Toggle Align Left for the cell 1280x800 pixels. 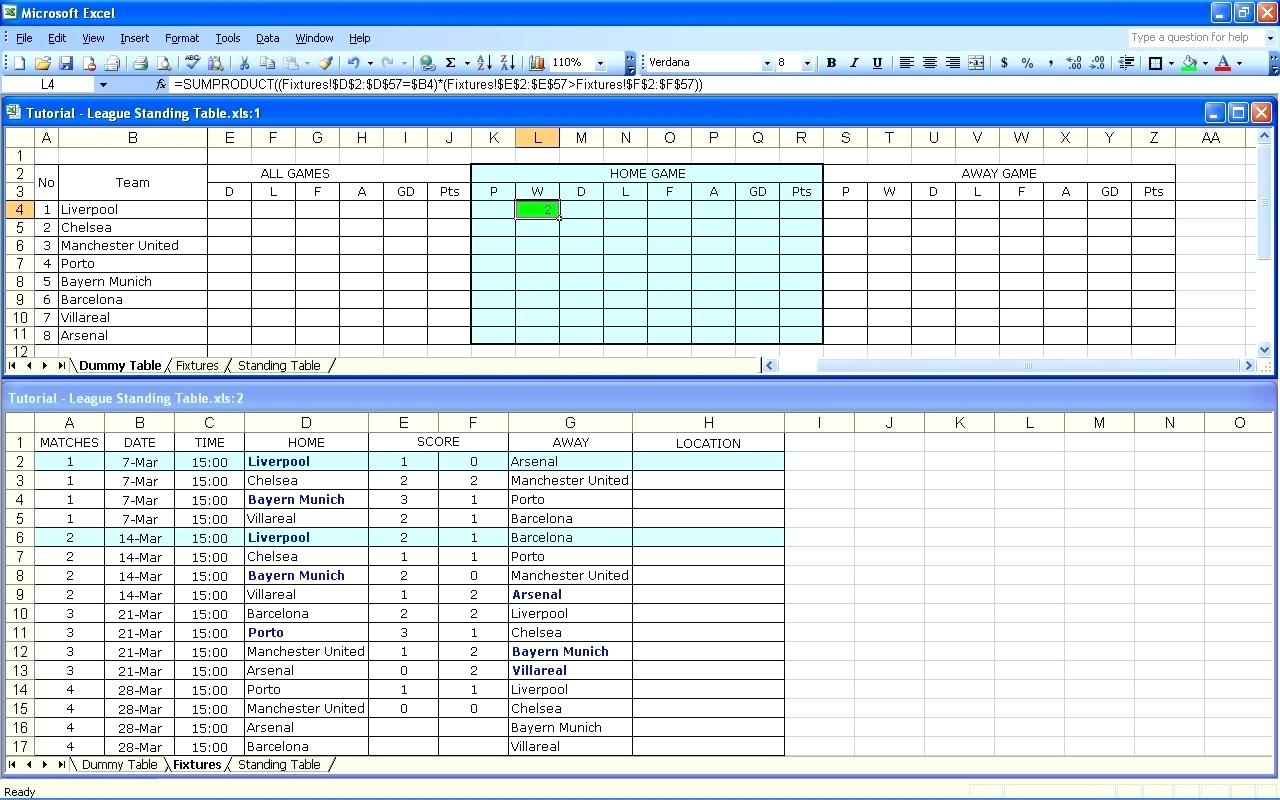pyautogui.click(x=906, y=63)
